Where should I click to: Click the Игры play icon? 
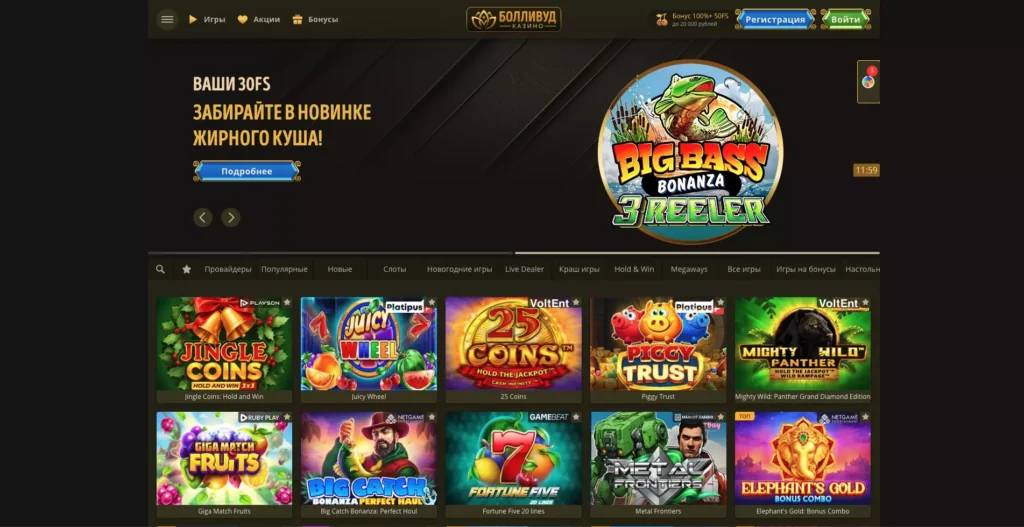point(193,20)
